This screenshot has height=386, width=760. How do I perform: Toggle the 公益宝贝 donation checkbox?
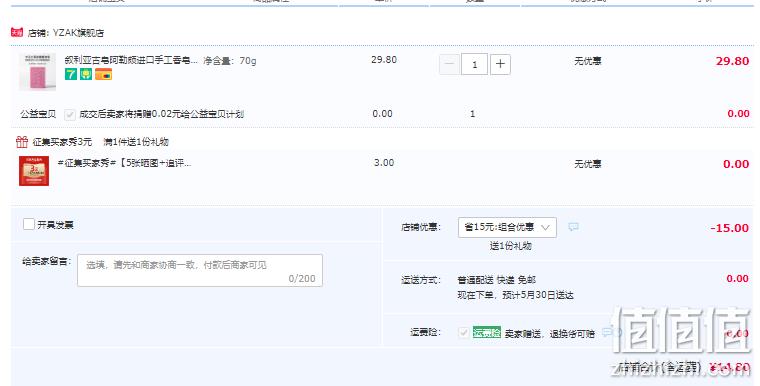coord(70,114)
